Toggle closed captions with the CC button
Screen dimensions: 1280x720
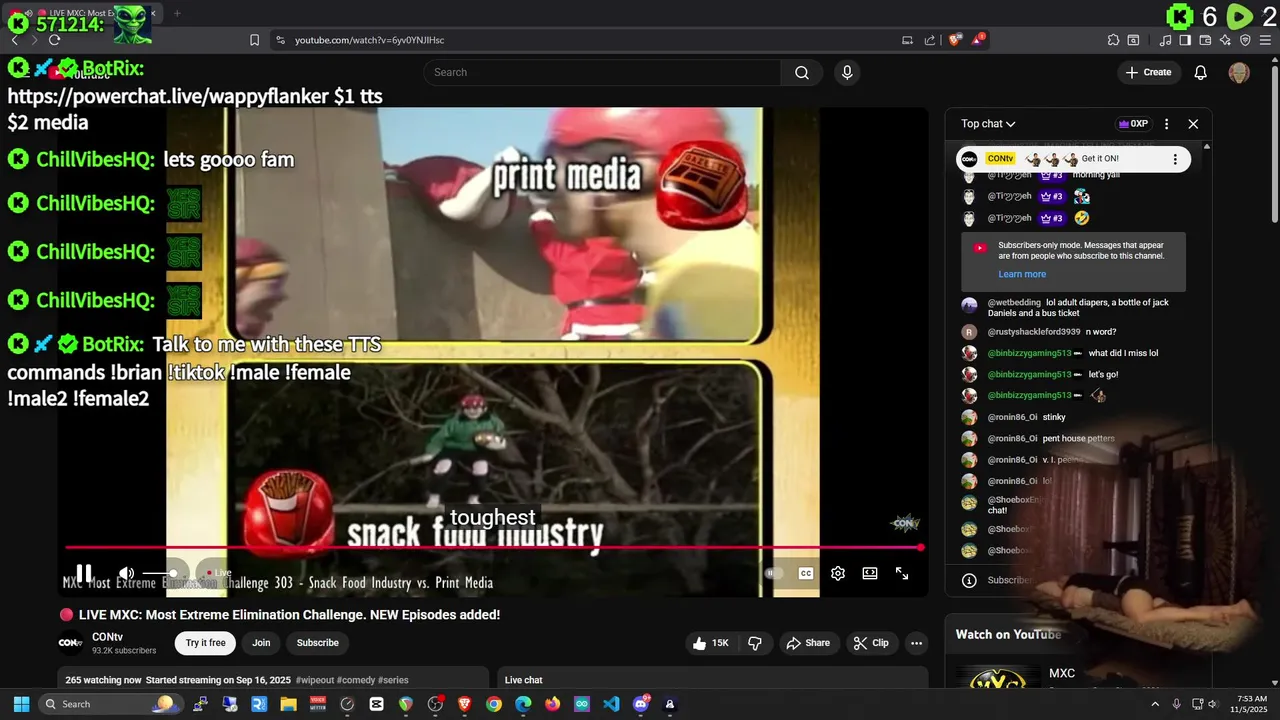(x=806, y=573)
